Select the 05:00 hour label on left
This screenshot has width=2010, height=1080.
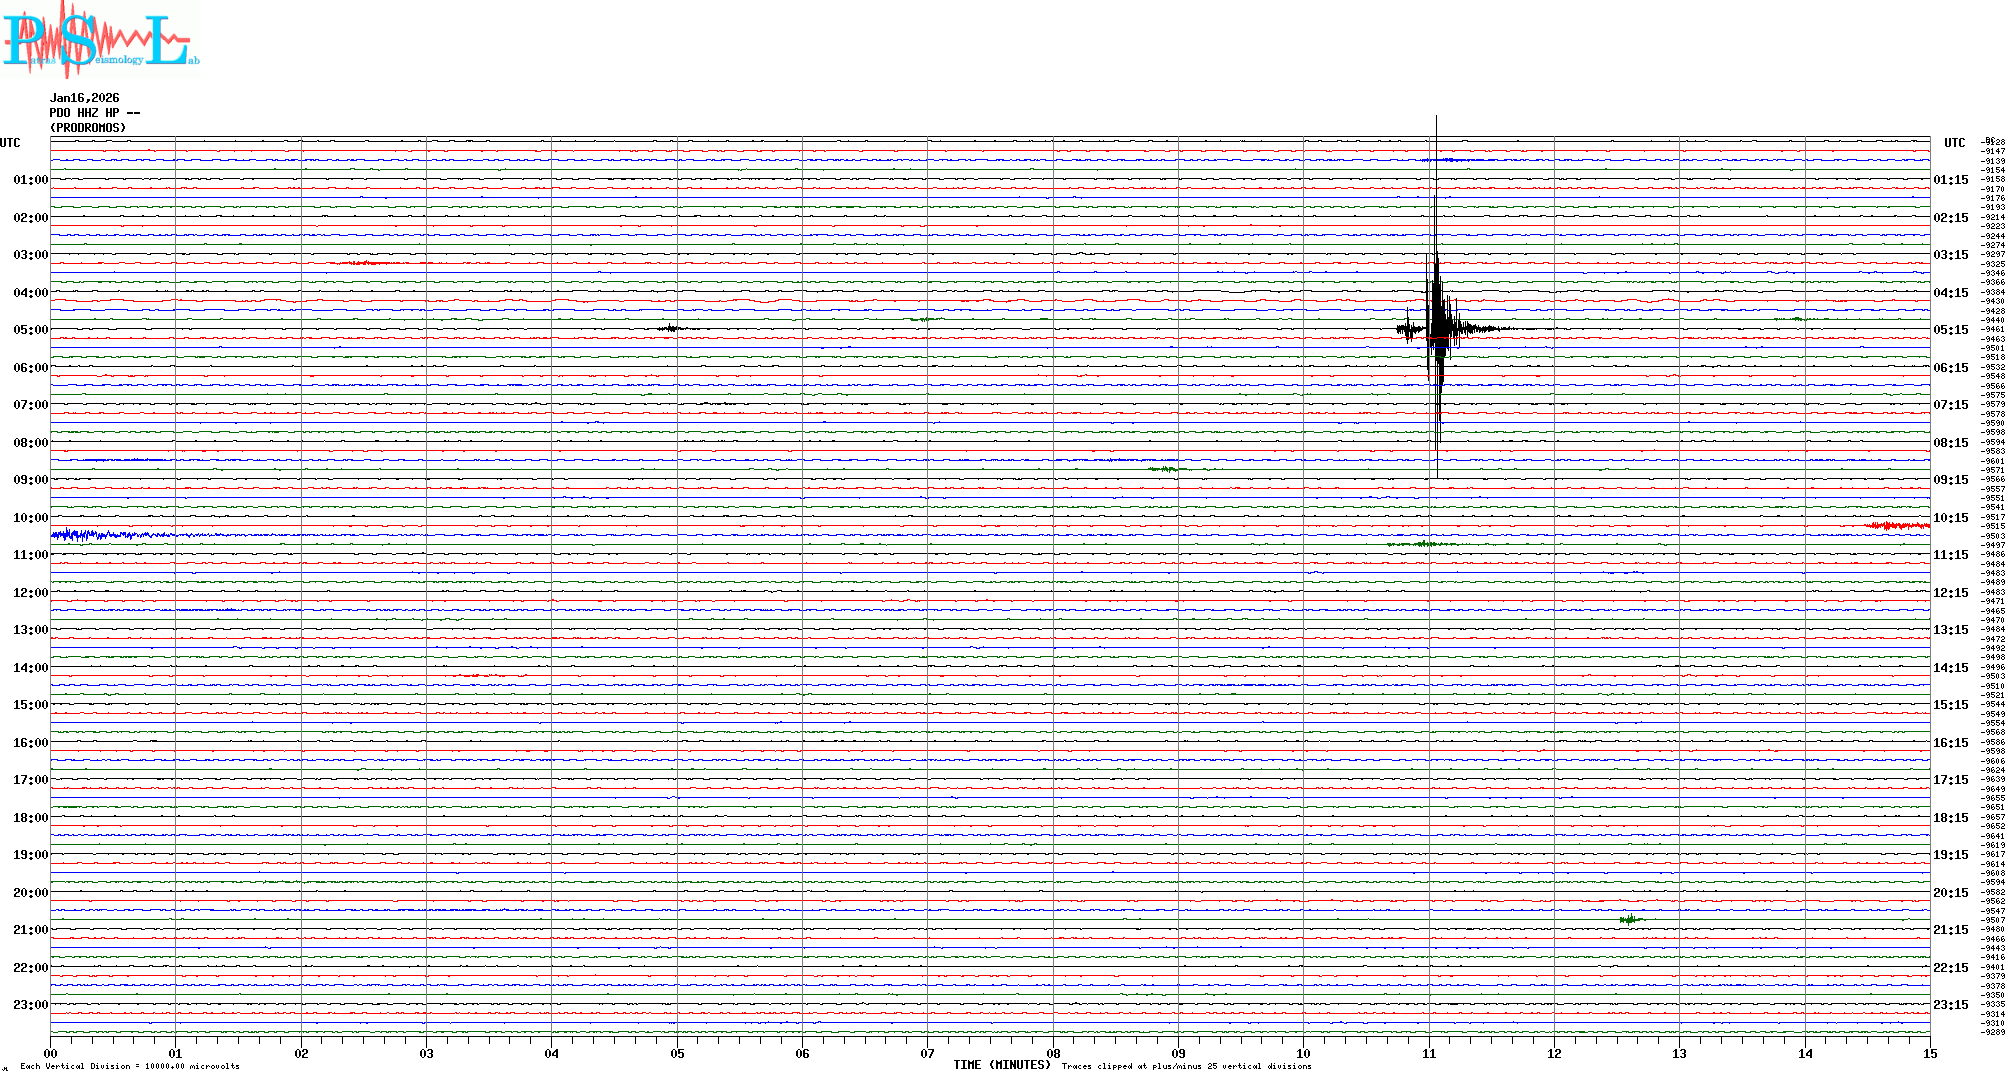pyautogui.click(x=30, y=330)
